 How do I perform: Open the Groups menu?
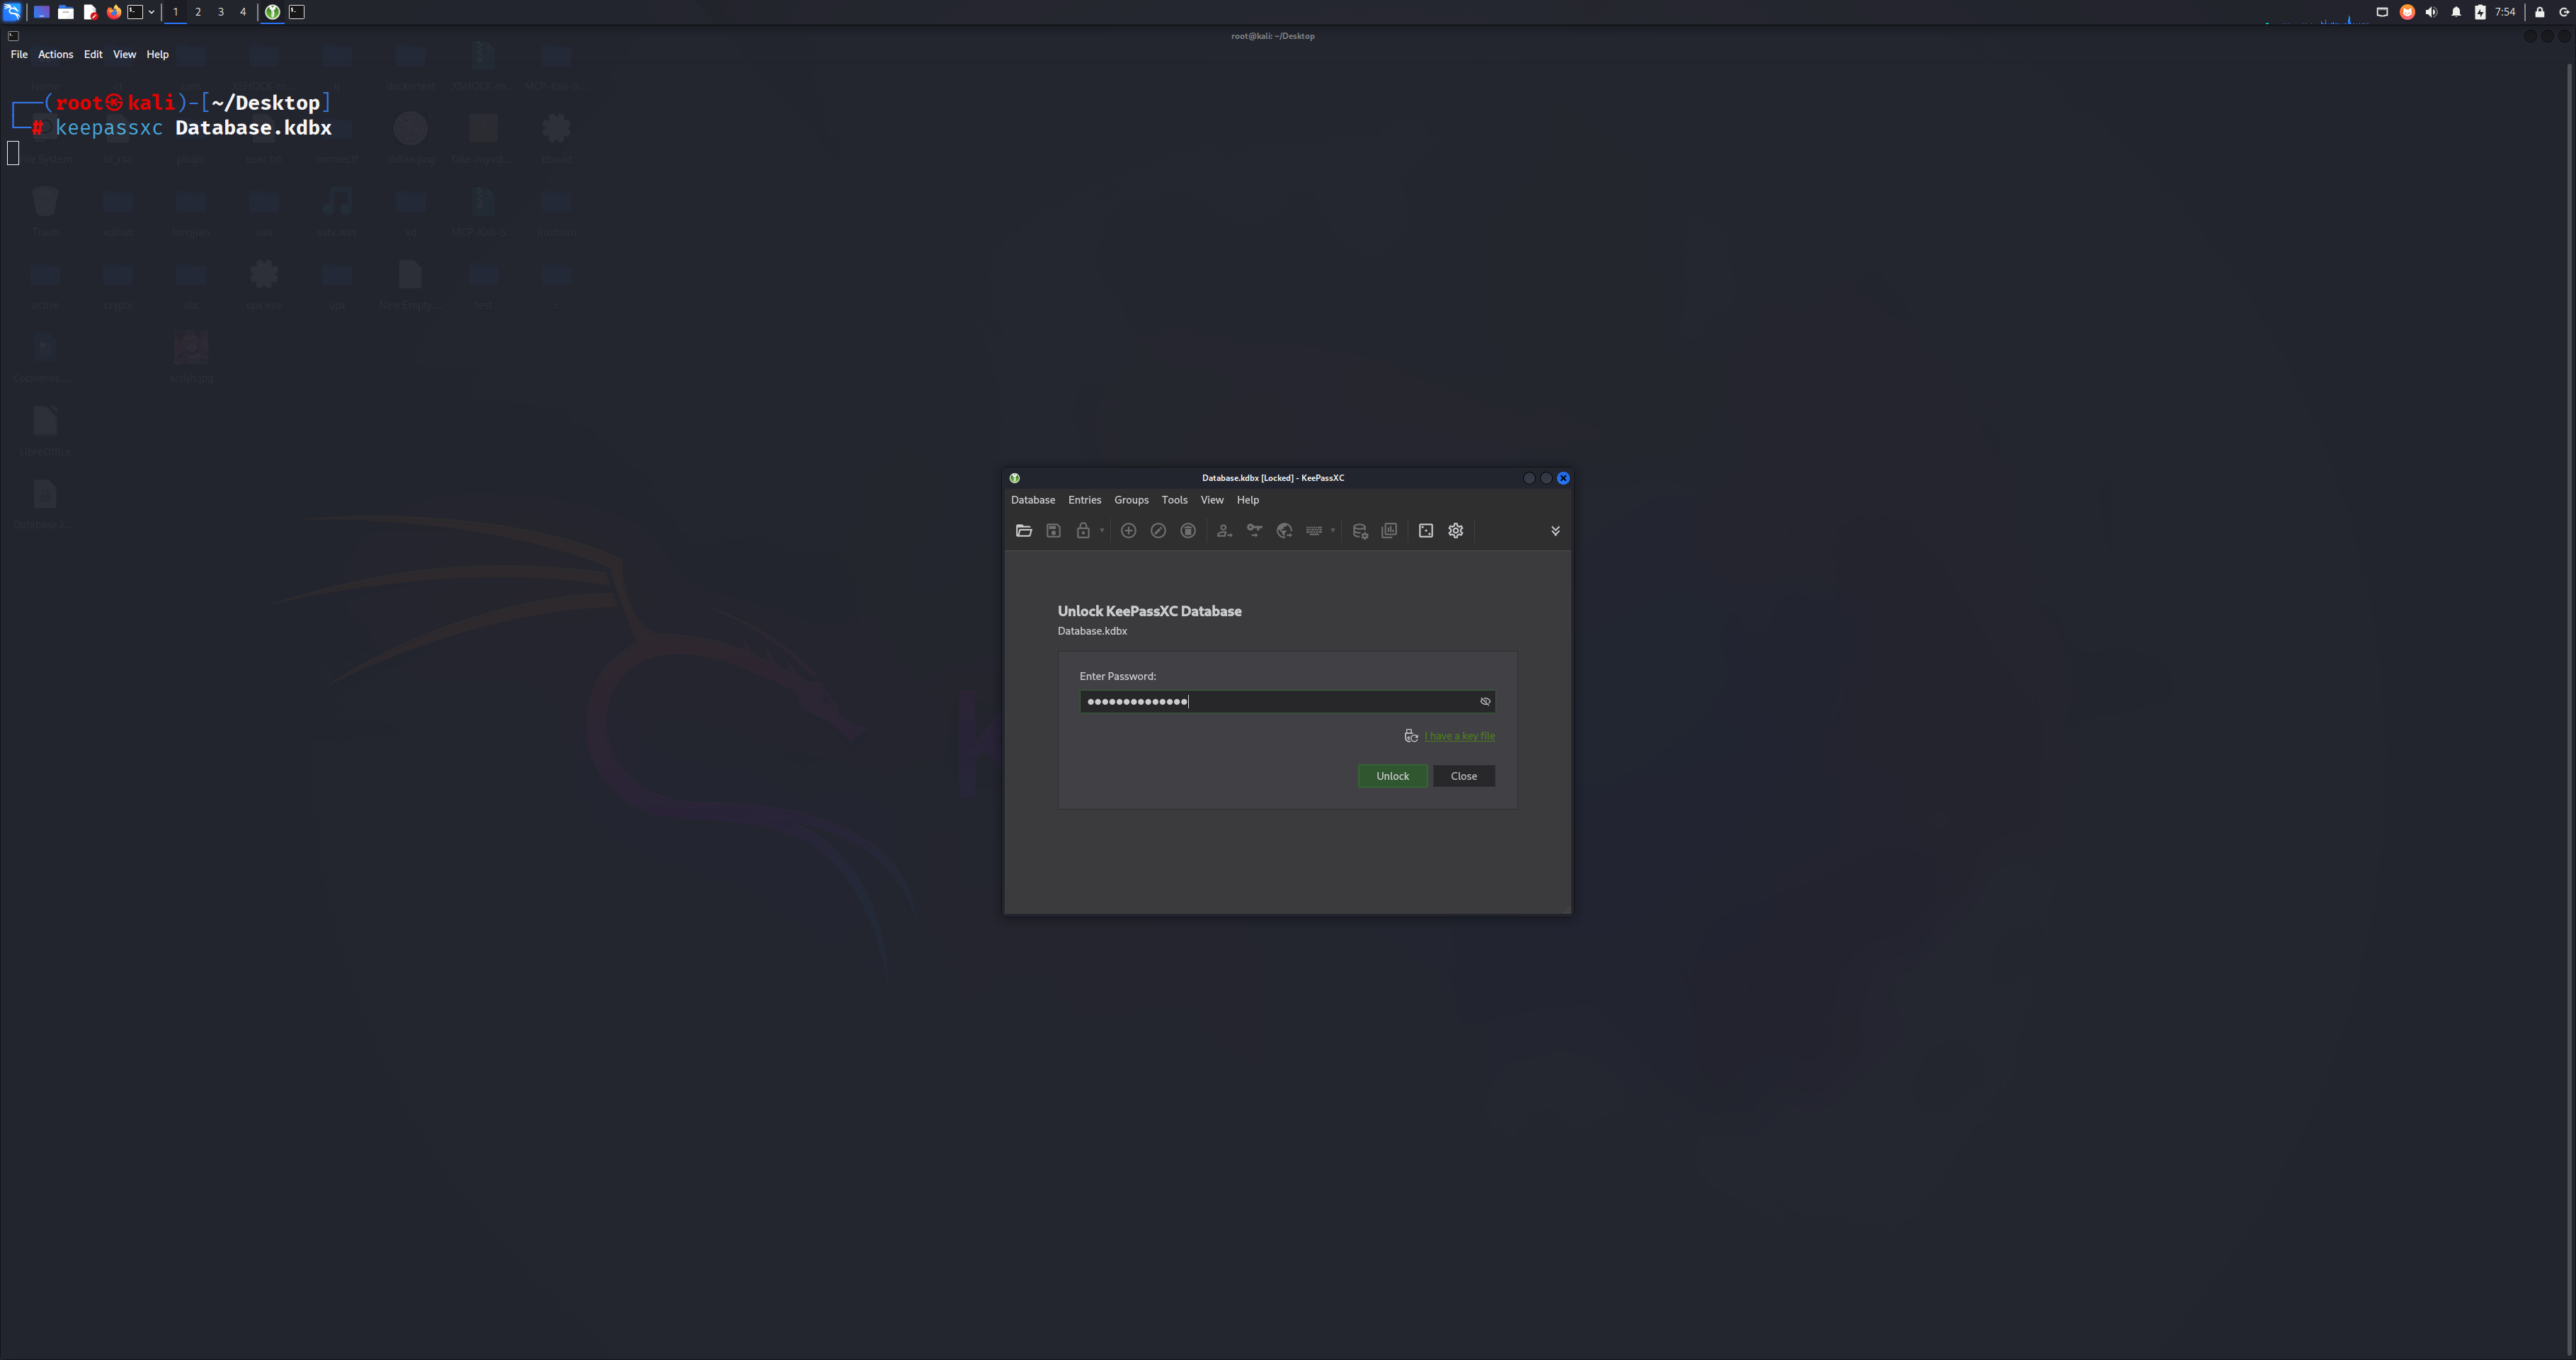pyautogui.click(x=1131, y=500)
